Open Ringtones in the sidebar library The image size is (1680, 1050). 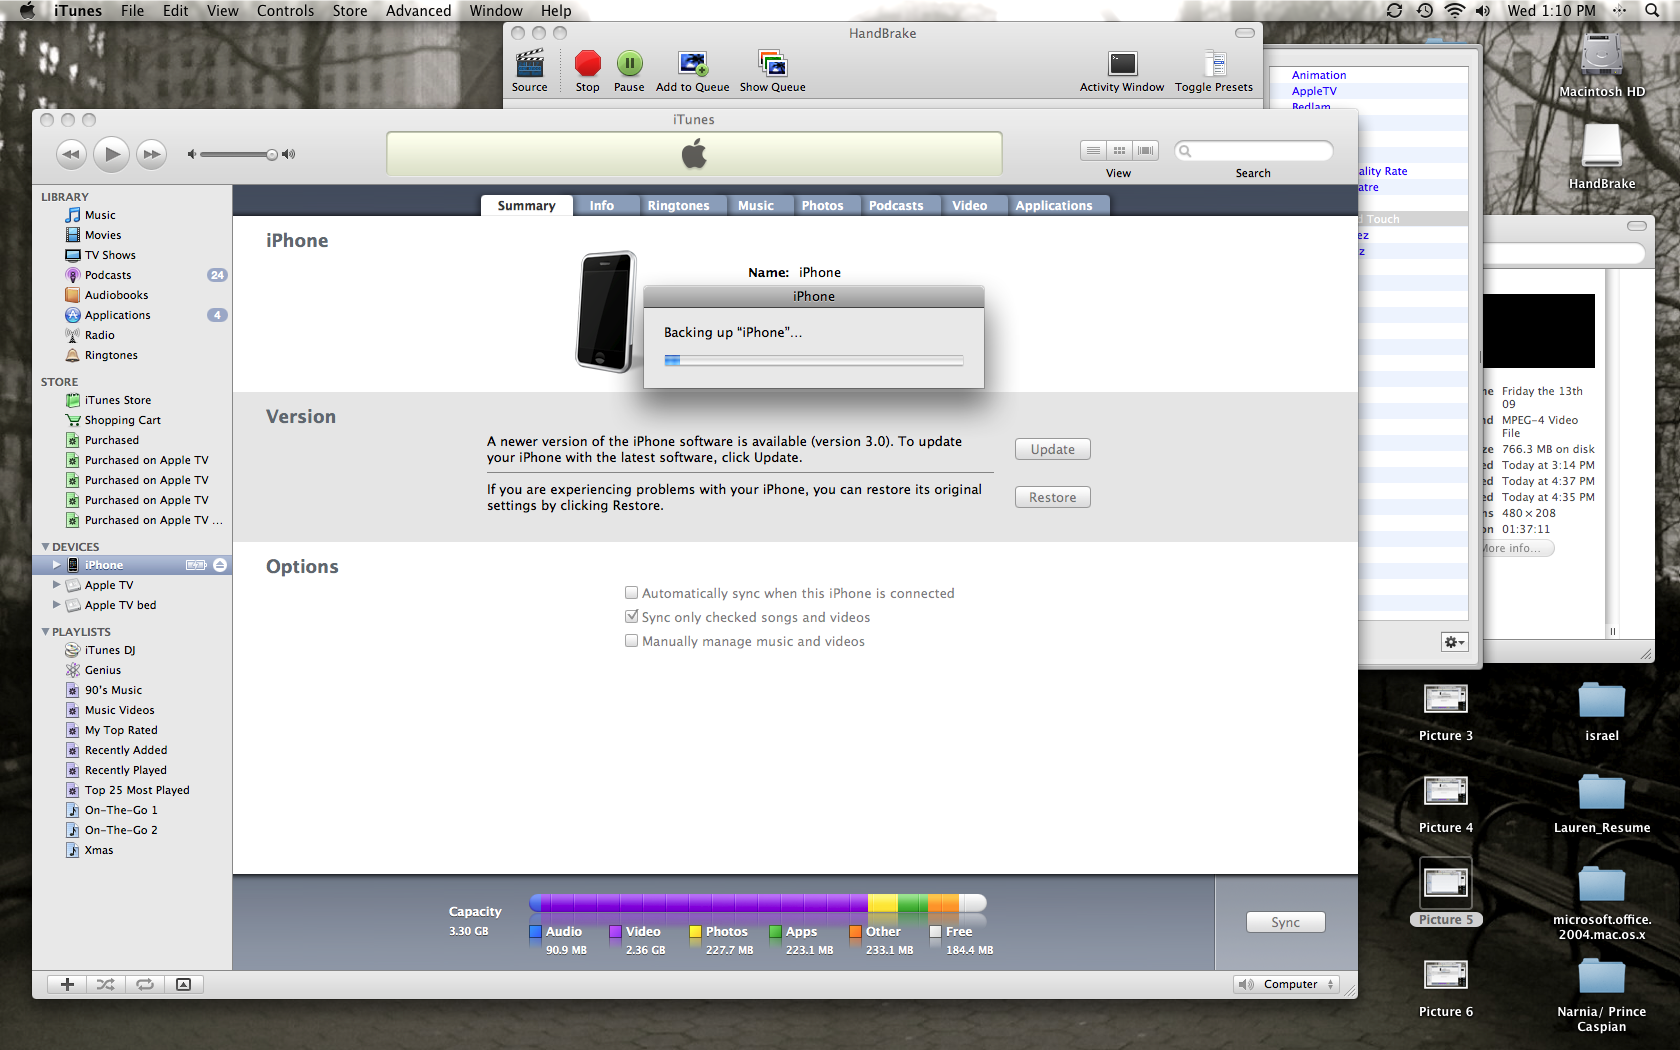point(111,355)
